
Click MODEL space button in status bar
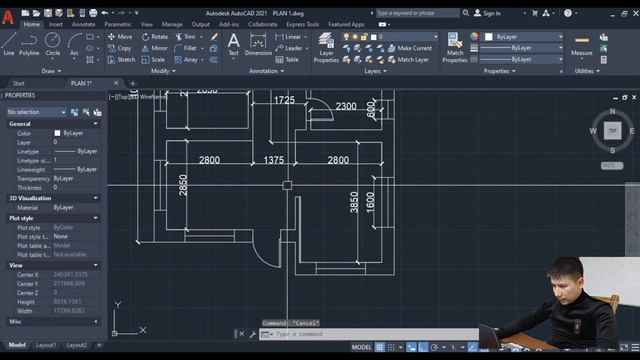pos(361,347)
